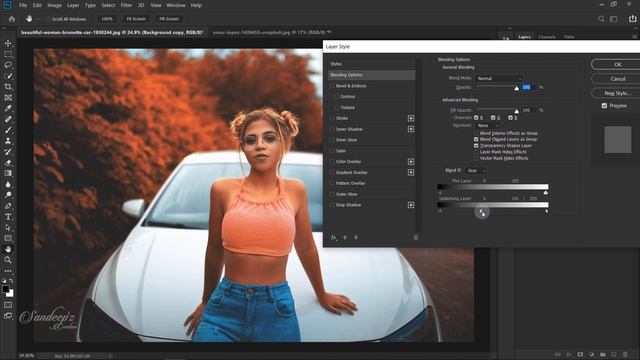Open the Knockout dropdown

pyautogui.click(x=487, y=126)
